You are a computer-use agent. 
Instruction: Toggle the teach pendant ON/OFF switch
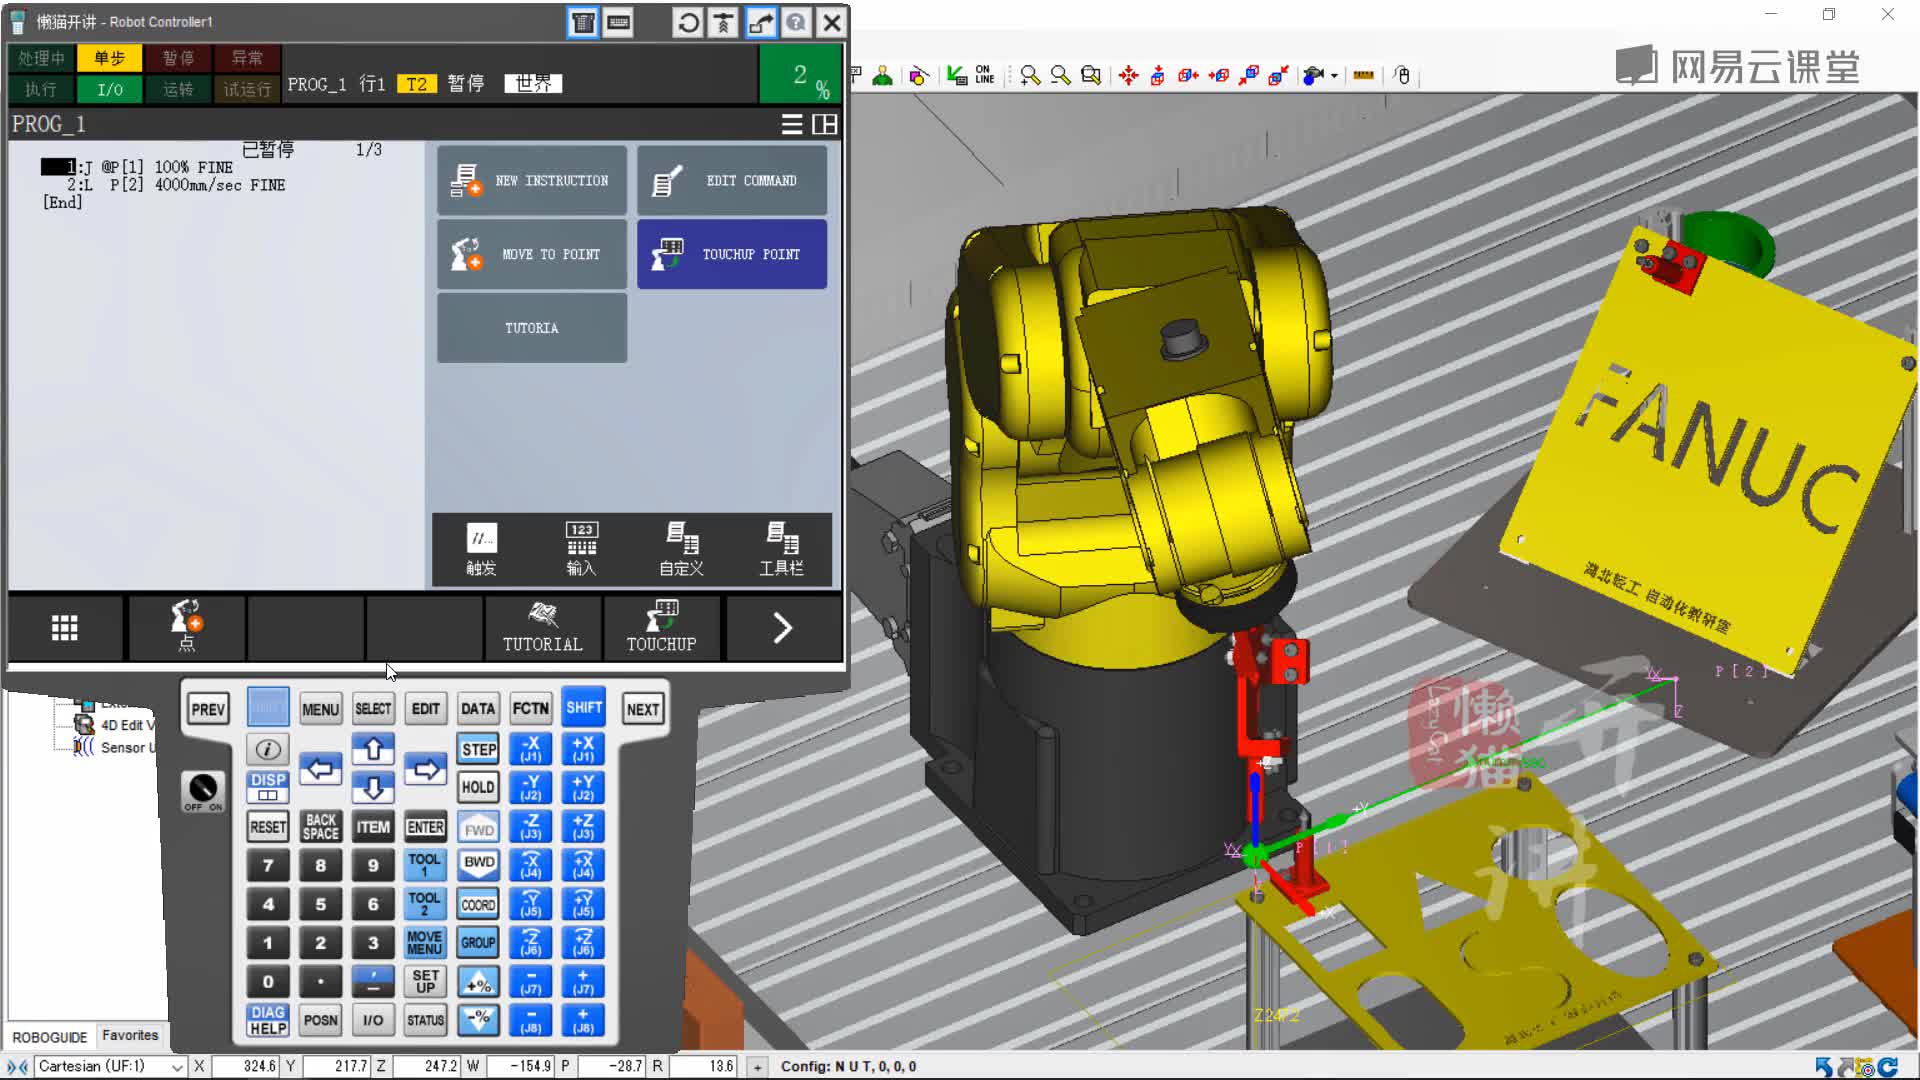point(203,790)
